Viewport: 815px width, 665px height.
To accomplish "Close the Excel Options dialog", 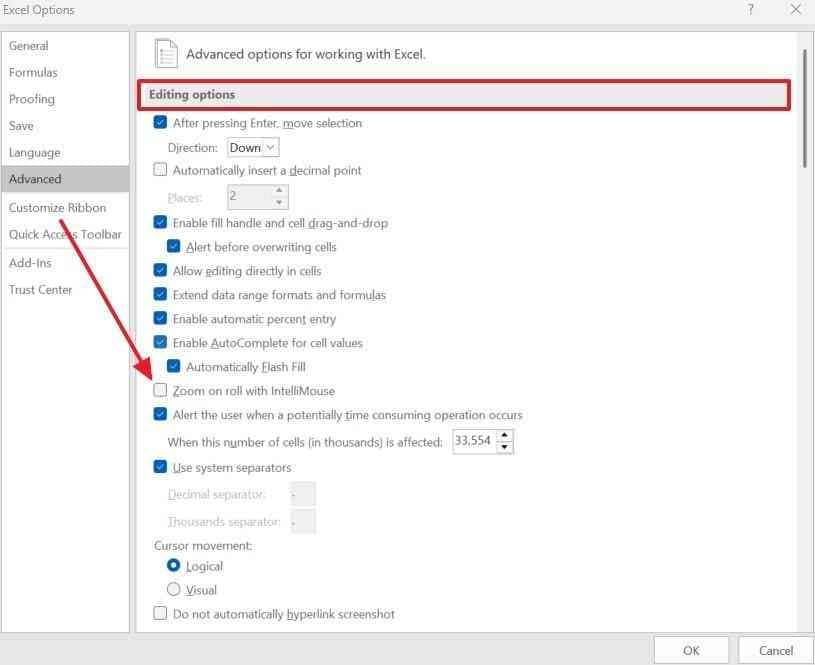I will point(795,10).
